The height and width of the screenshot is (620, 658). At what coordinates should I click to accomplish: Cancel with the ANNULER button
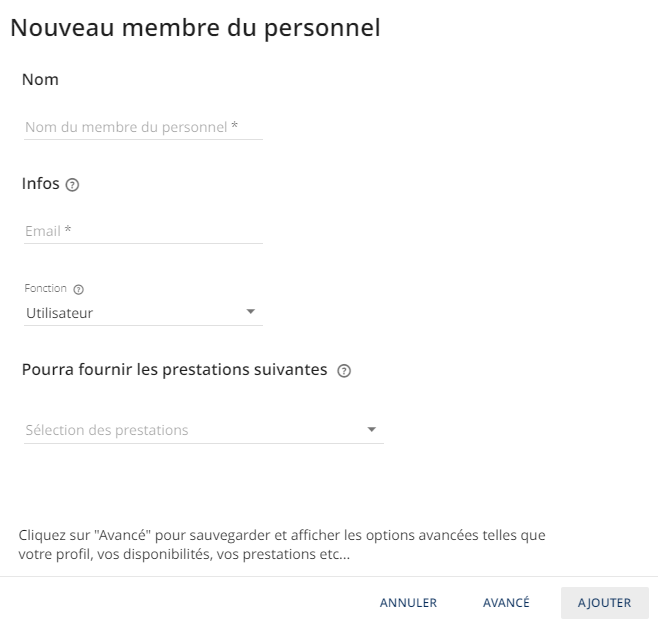408,603
